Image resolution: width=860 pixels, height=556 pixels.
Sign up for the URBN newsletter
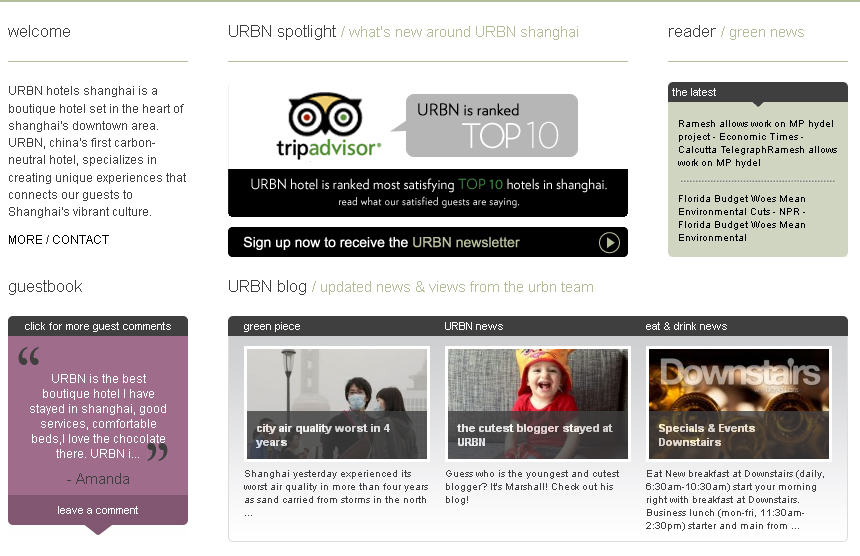click(x=428, y=242)
